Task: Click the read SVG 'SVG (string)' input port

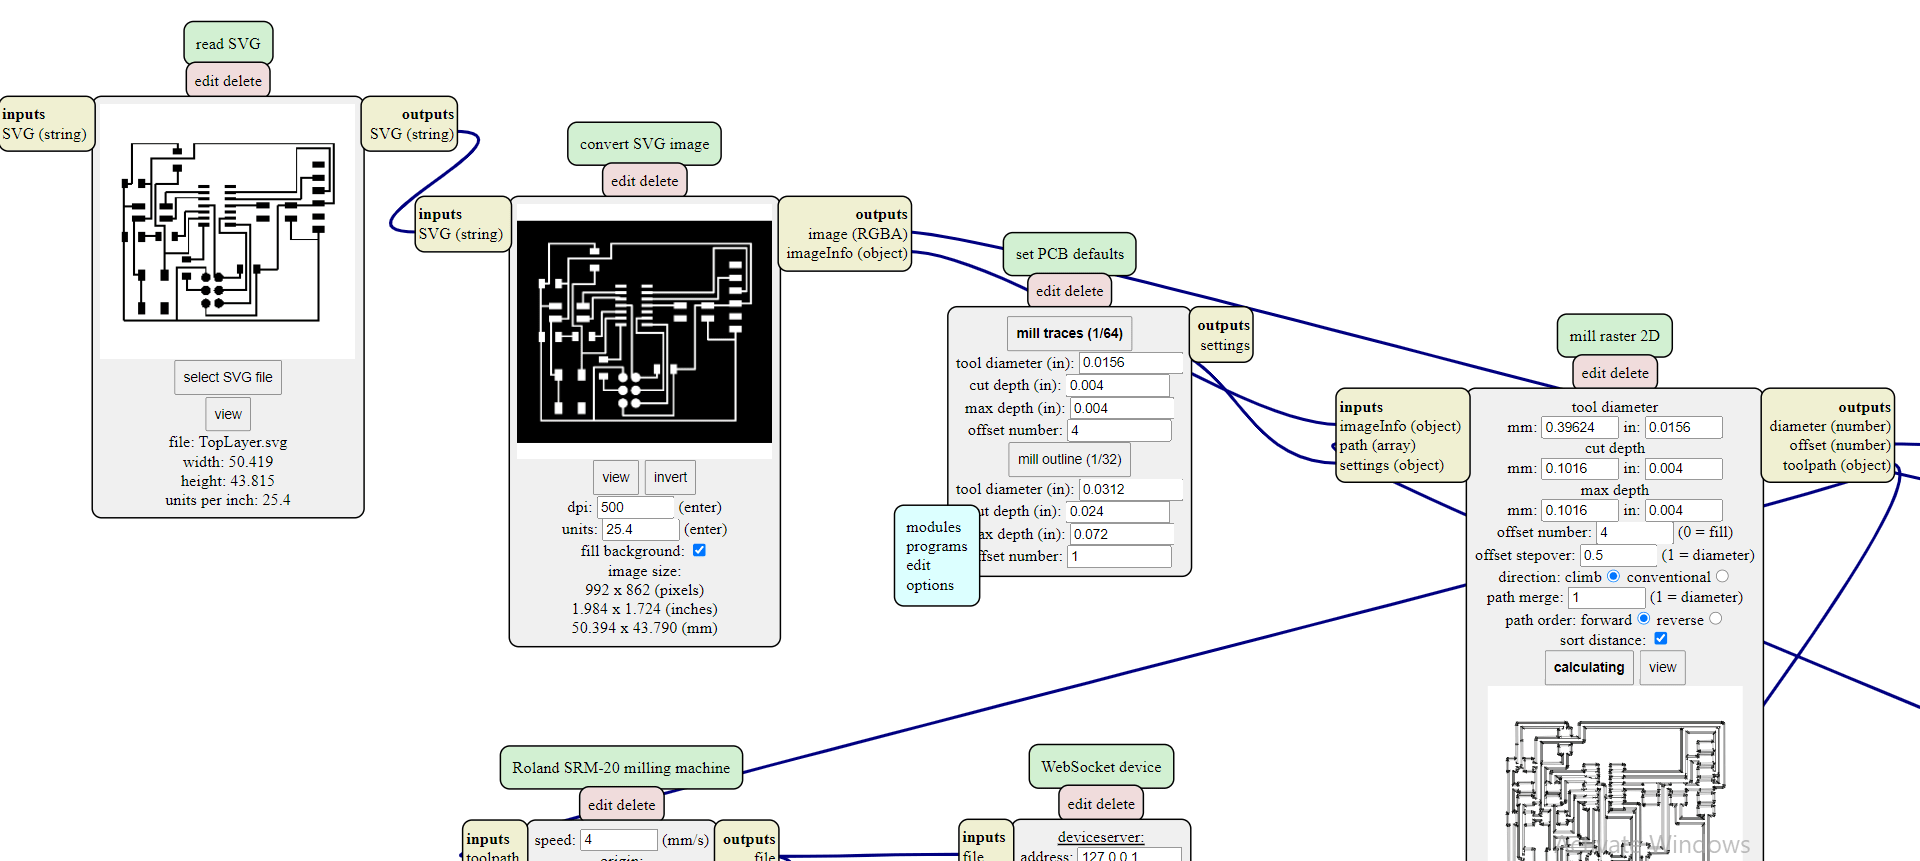Action: pyautogui.click(x=44, y=134)
